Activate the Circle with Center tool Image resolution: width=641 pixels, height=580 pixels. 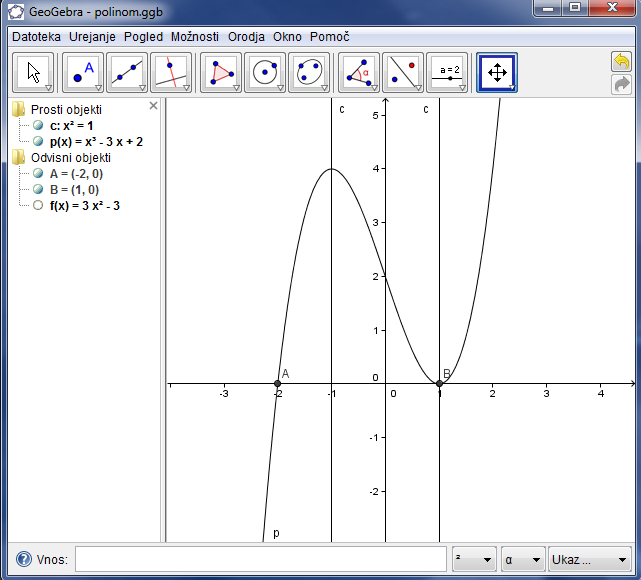(x=266, y=73)
